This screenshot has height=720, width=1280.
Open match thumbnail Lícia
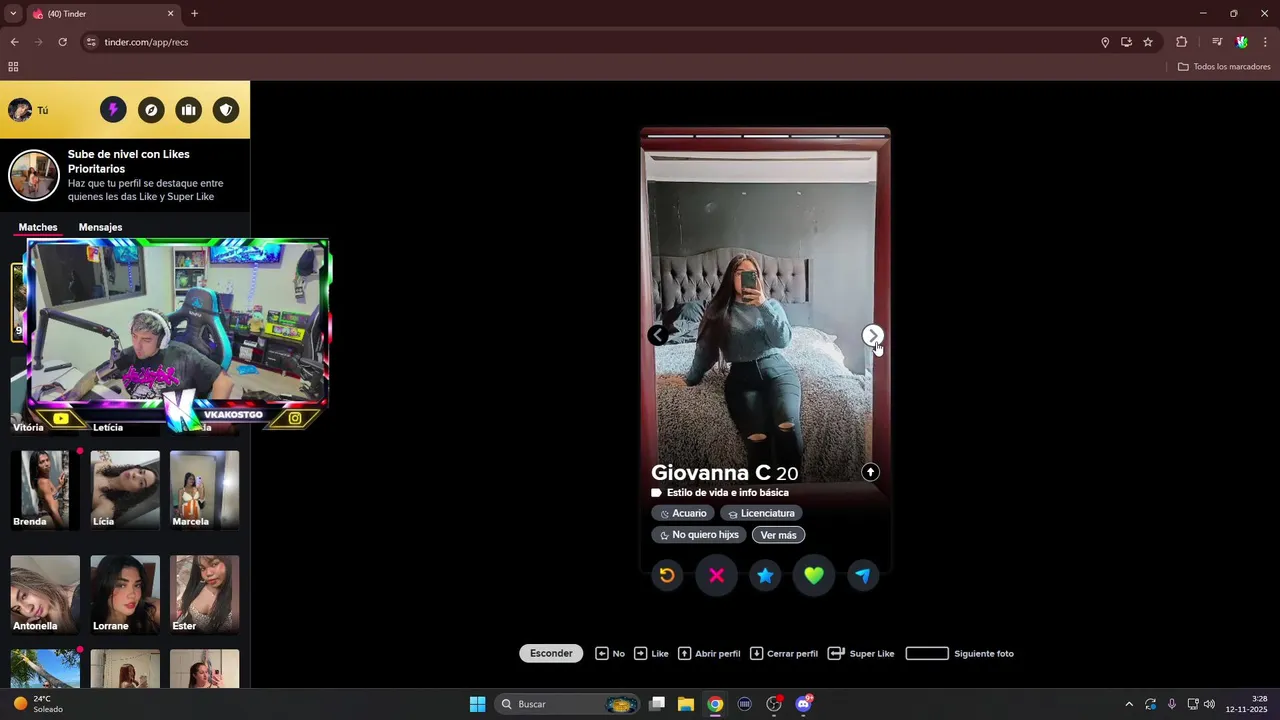tap(125, 489)
